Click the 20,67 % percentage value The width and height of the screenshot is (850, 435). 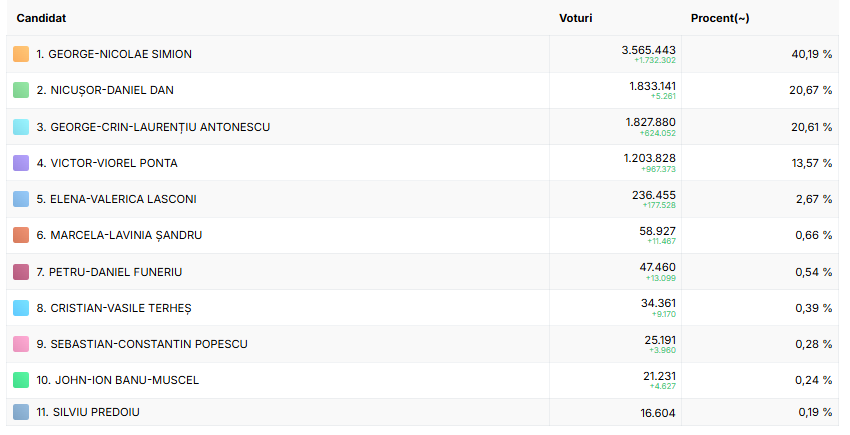point(811,90)
